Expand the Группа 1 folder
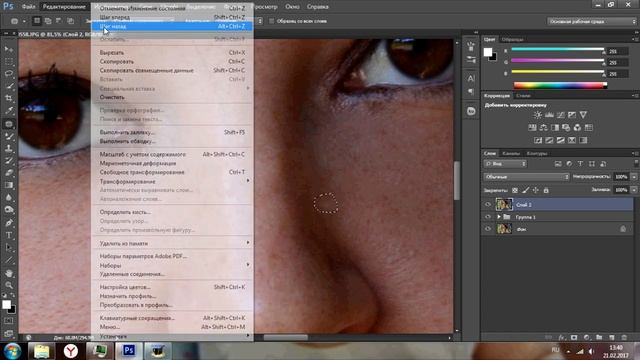Viewport: 640px width, 360px height. 498,217
